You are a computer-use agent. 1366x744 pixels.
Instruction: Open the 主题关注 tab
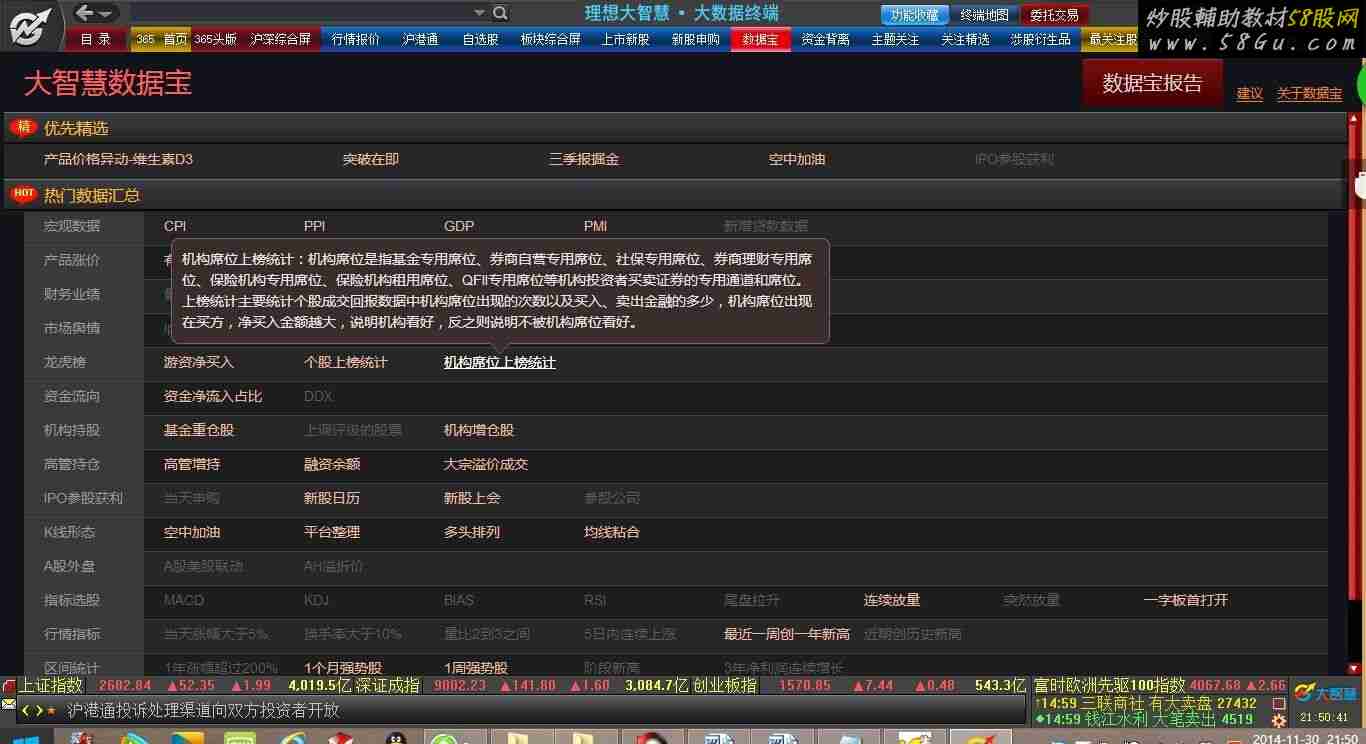click(x=896, y=39)
